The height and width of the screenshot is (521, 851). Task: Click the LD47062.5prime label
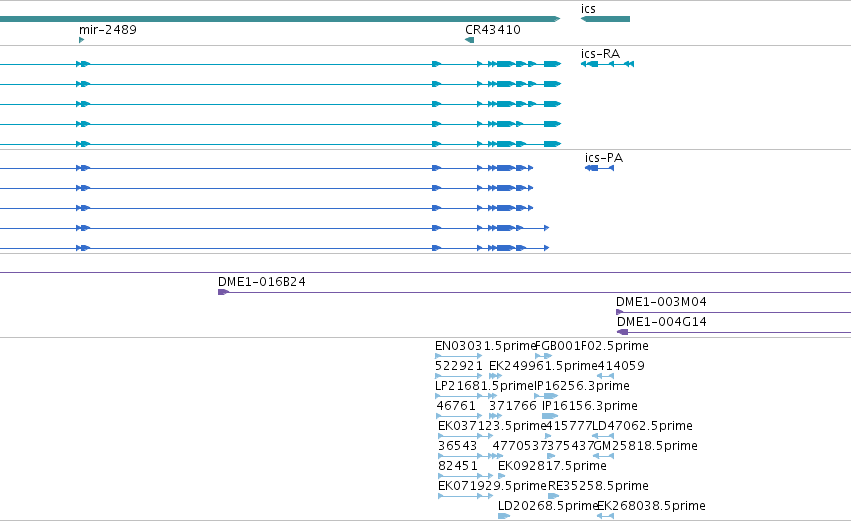(x=642, y=426)
